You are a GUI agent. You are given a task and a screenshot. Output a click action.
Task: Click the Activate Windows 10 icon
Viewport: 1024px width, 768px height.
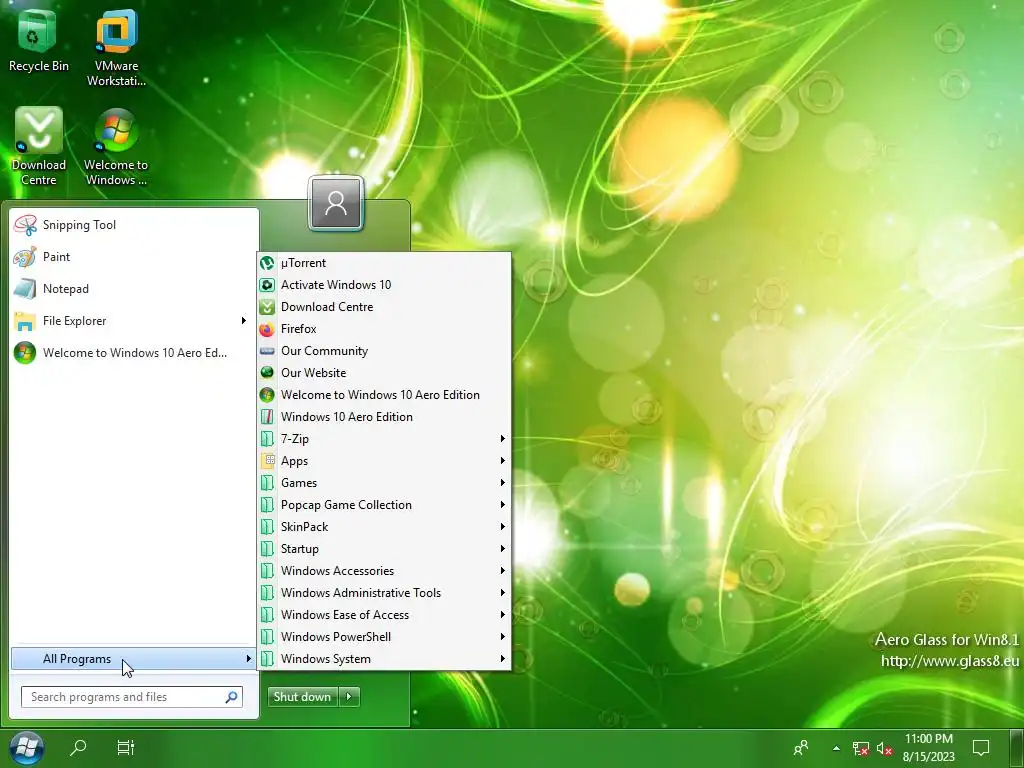tap(266, 285)
